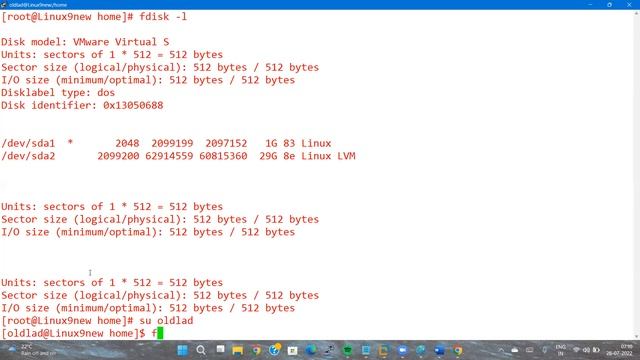Close the terminal window
The image size is (640, 360).
629,4
